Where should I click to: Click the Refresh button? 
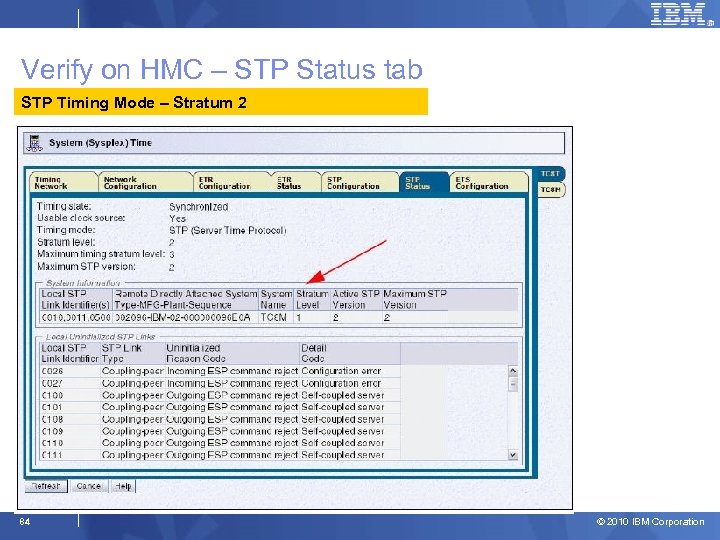[46, 486]
